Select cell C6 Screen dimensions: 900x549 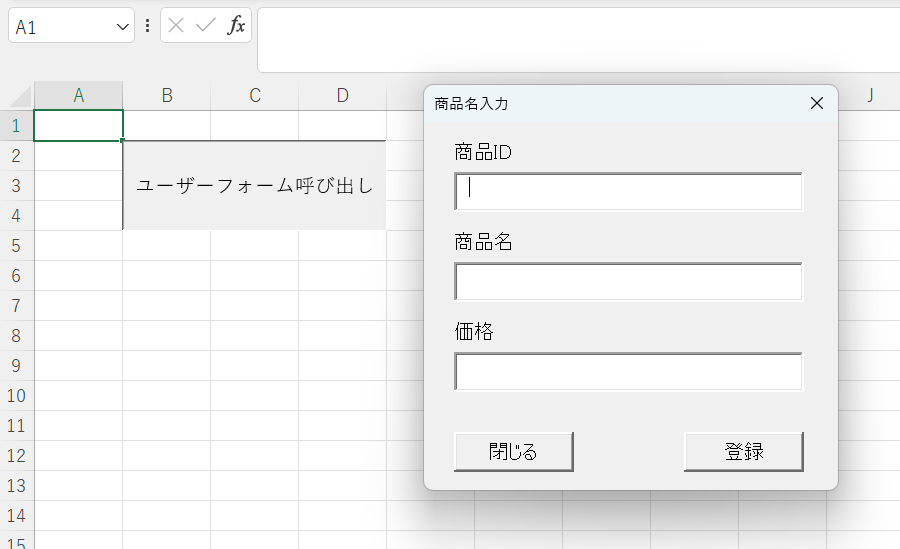[x=255, y=276]
